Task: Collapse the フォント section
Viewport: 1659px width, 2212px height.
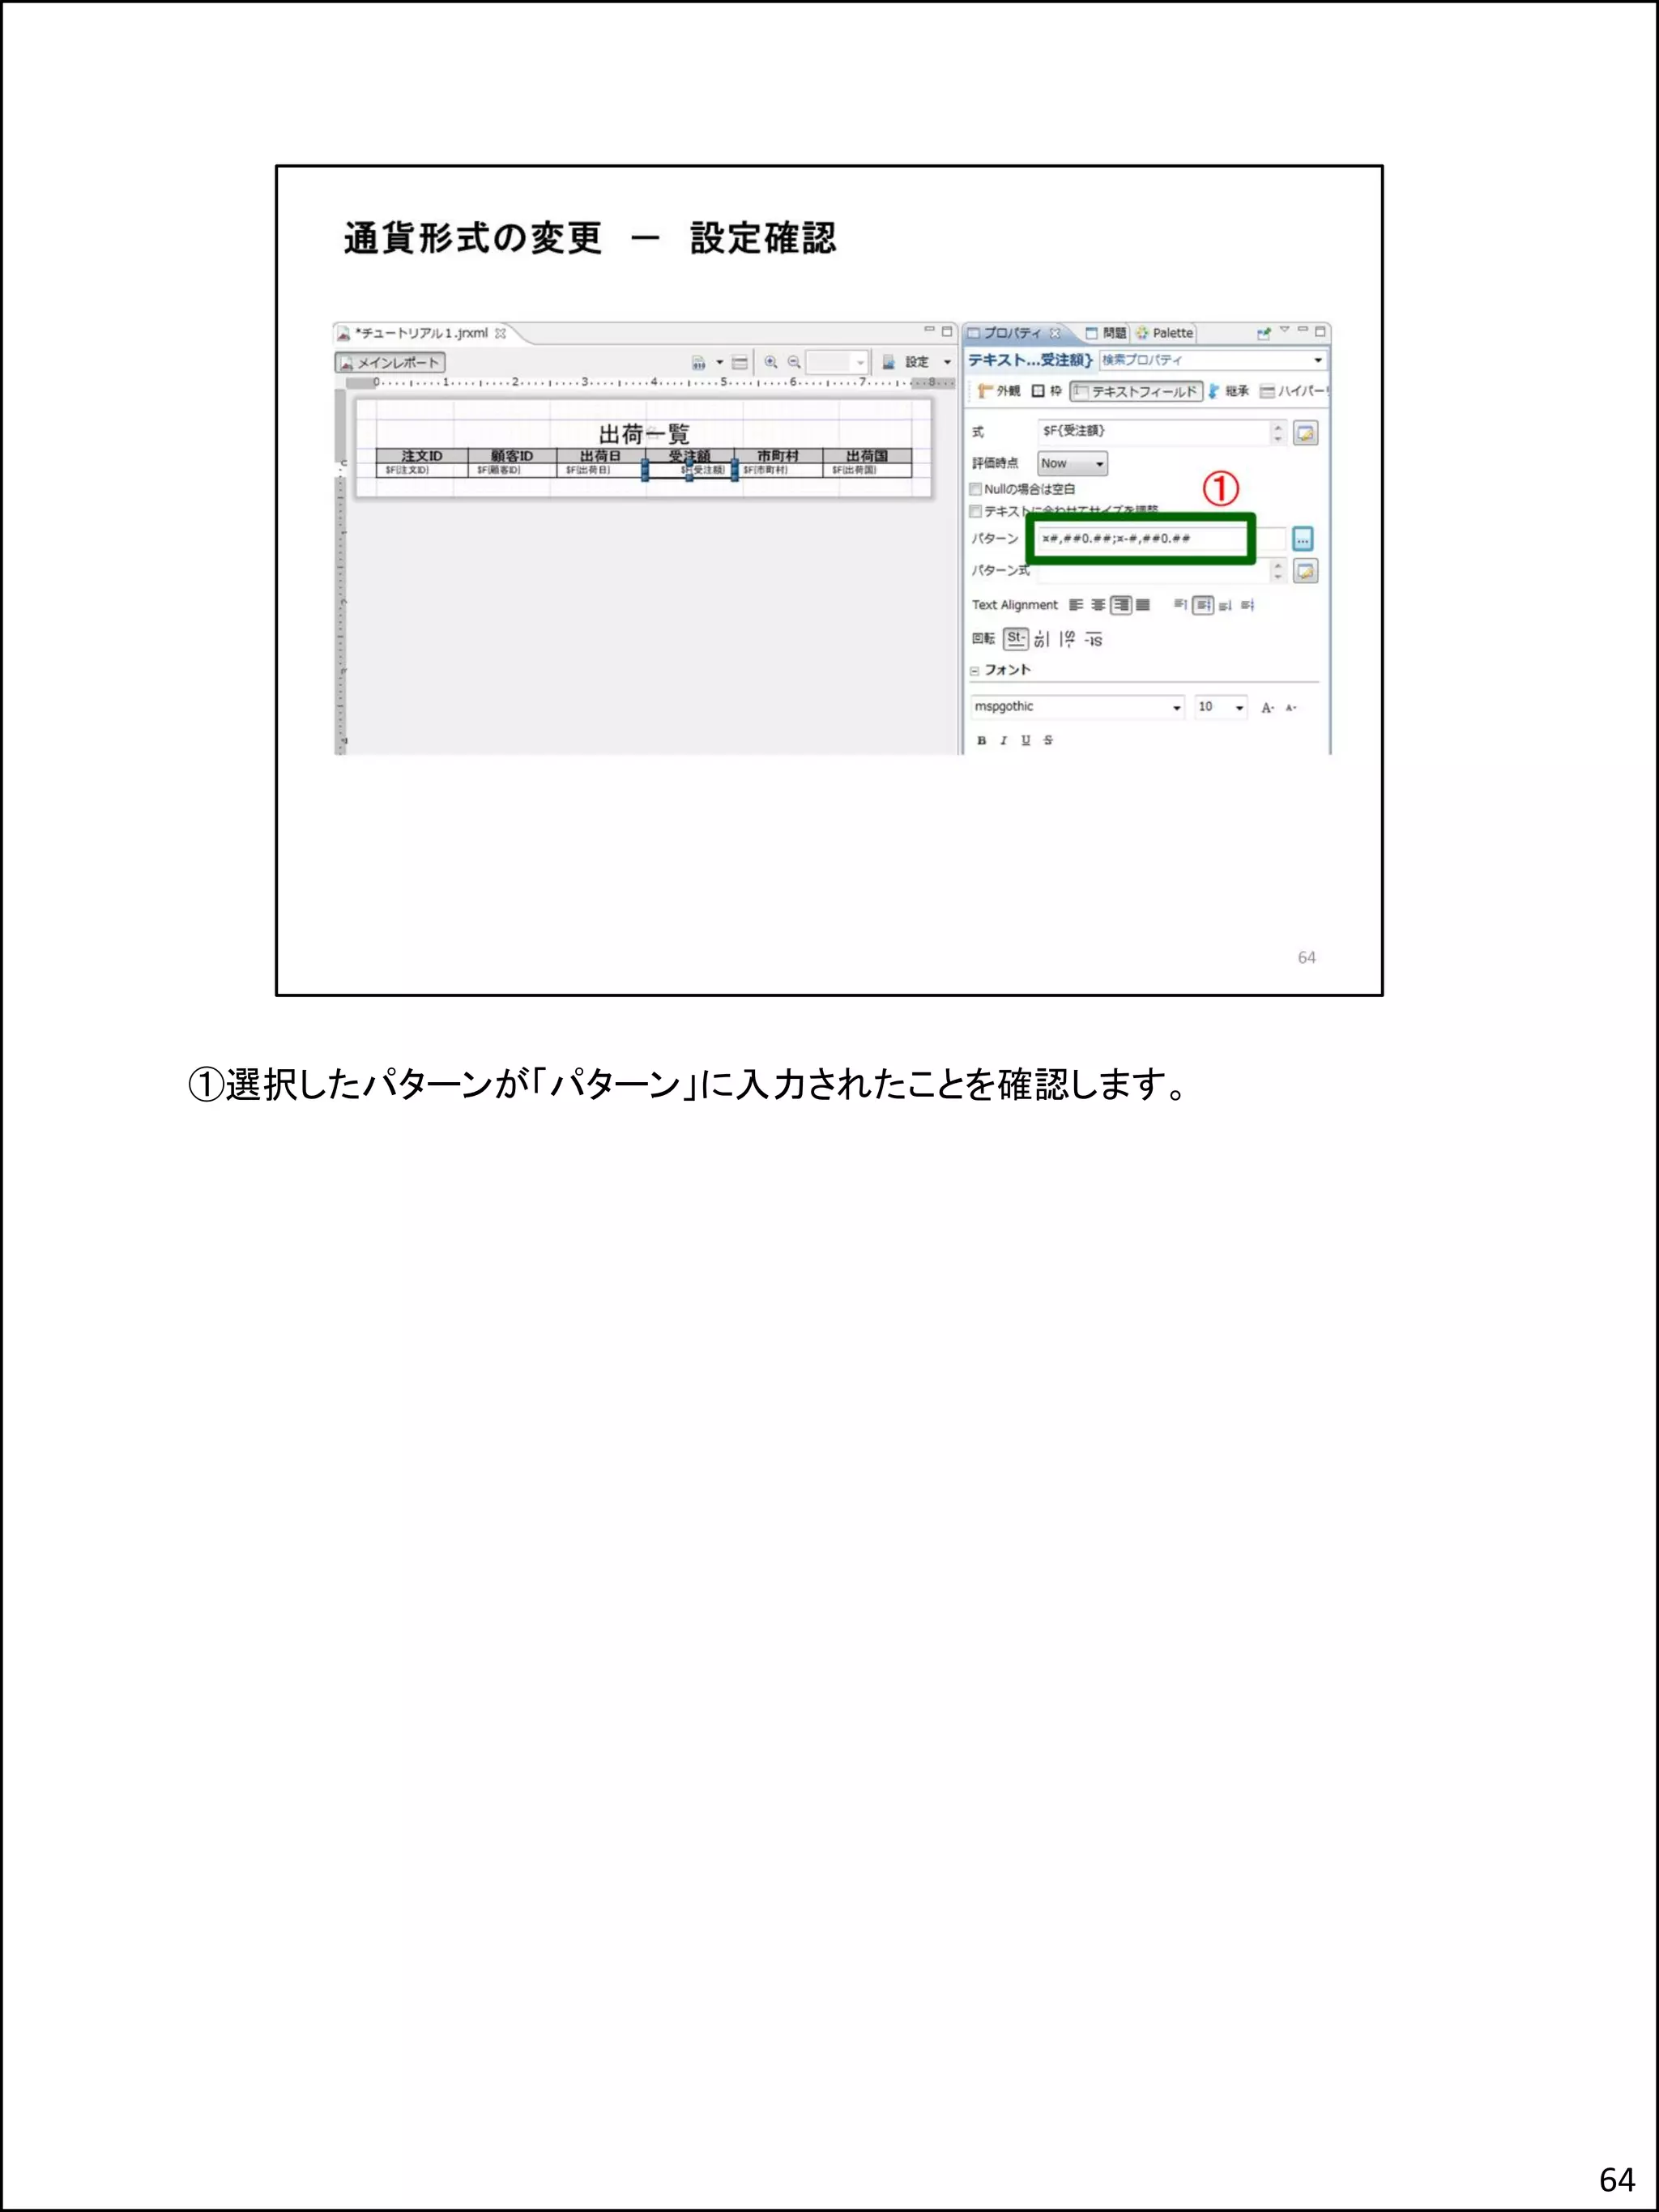Action: [x=975, y=671]
